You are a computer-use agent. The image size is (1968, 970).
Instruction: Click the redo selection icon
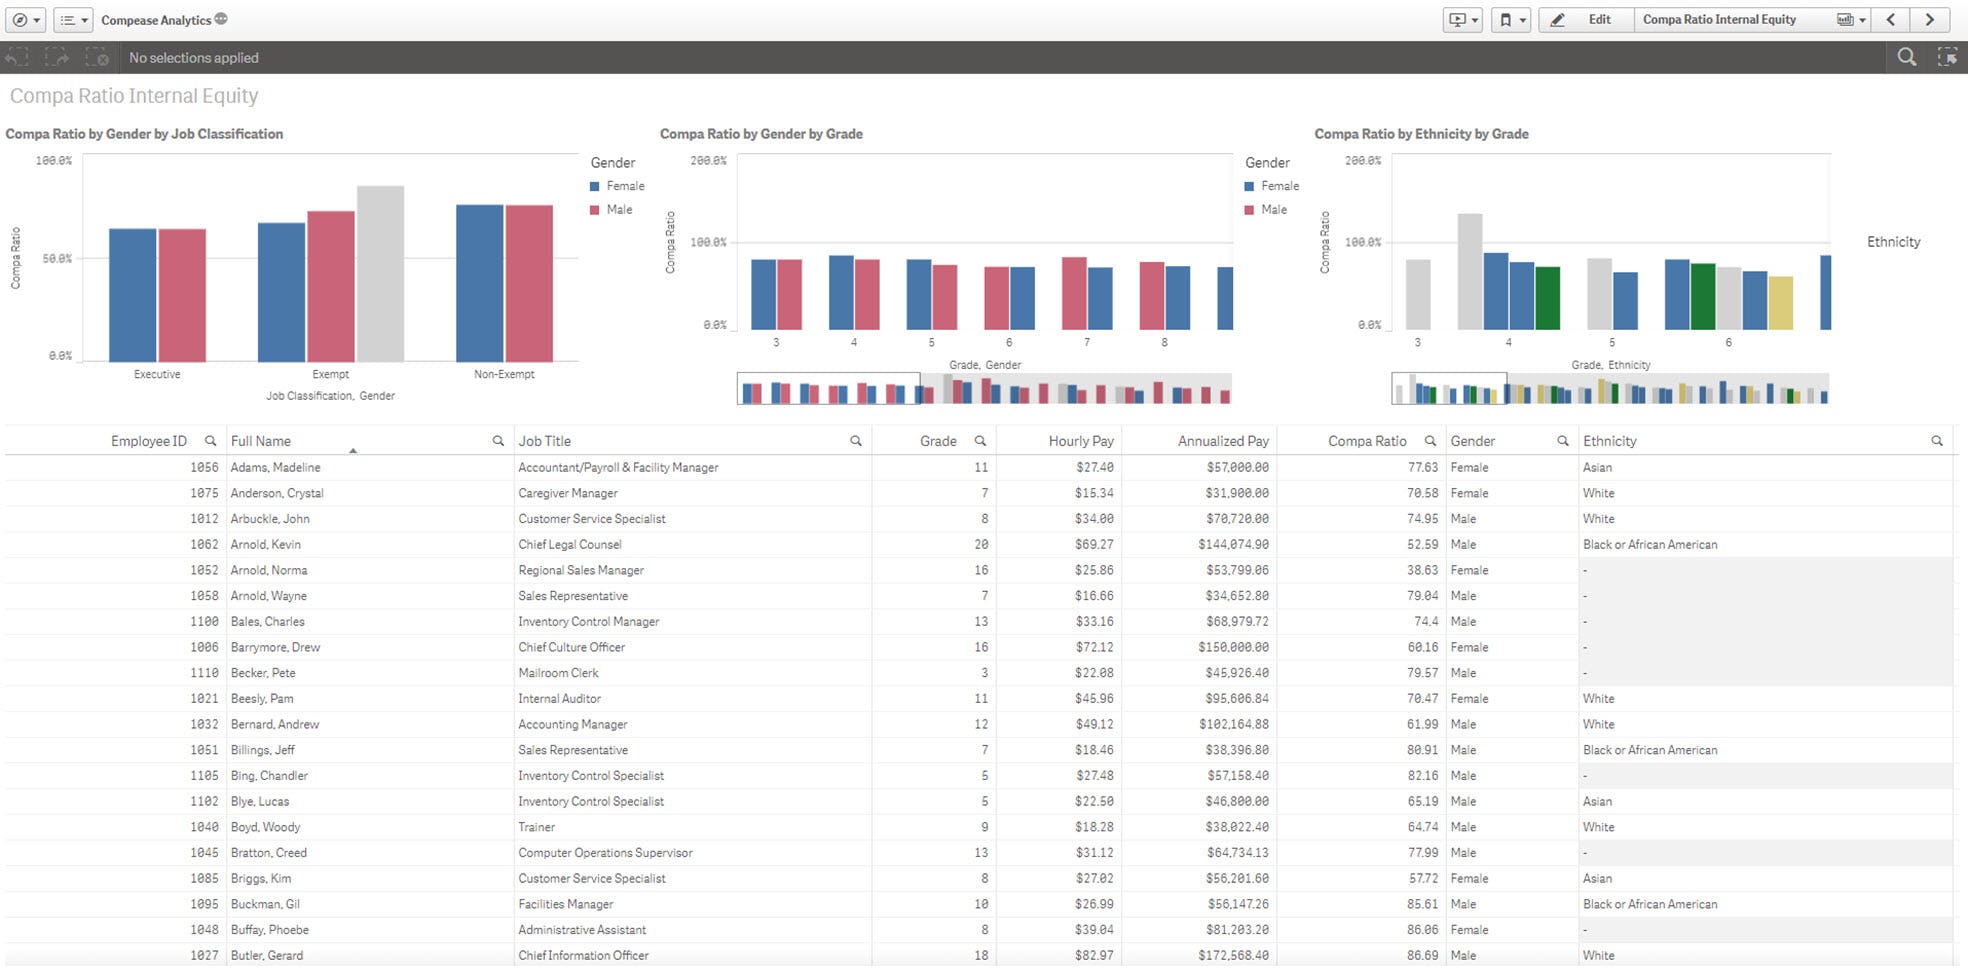[x=60, y=57]
